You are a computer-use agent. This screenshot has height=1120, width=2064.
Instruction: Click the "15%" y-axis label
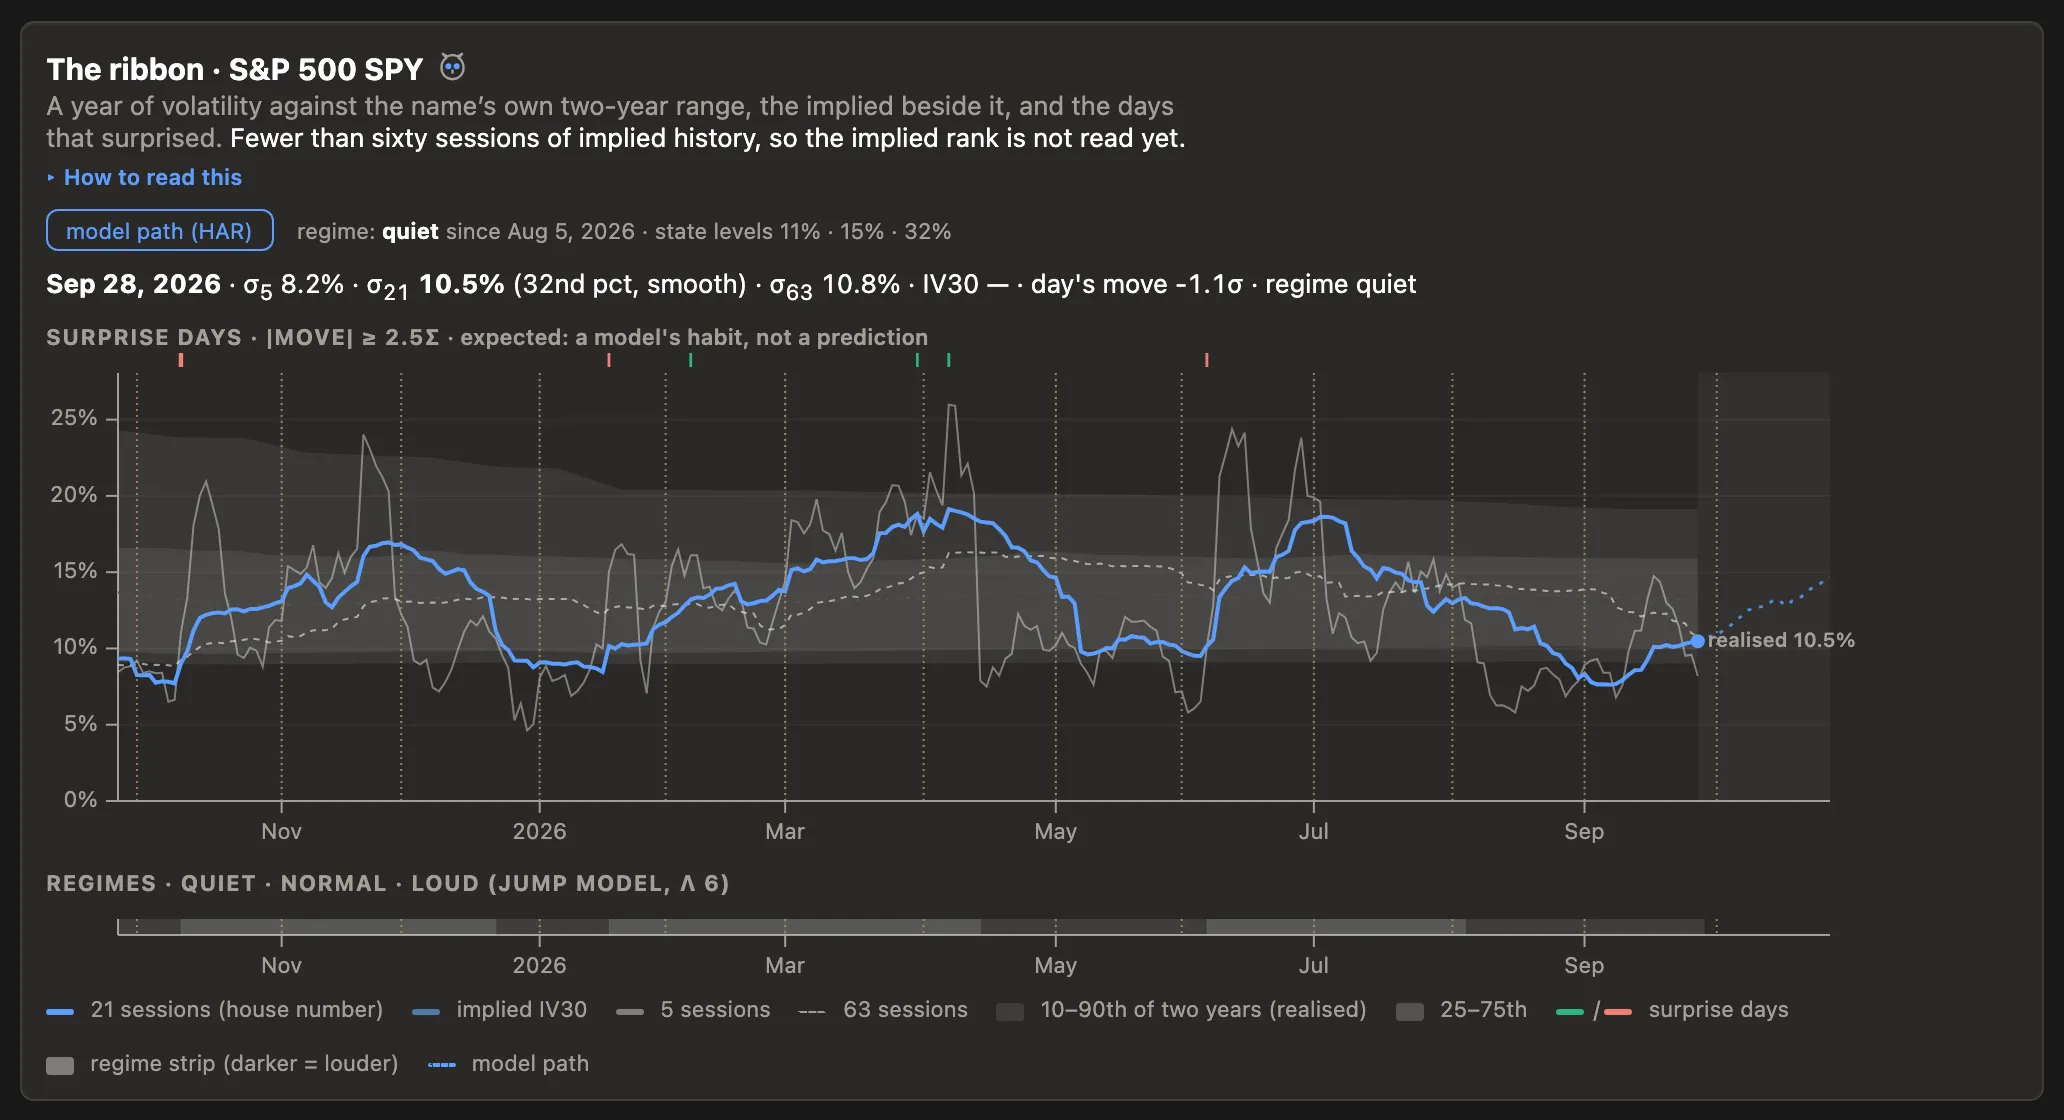tap(74, 571)
